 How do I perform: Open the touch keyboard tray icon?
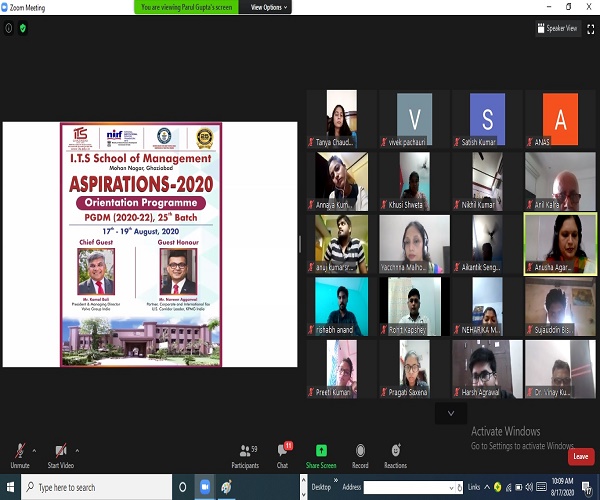[541, 487]
